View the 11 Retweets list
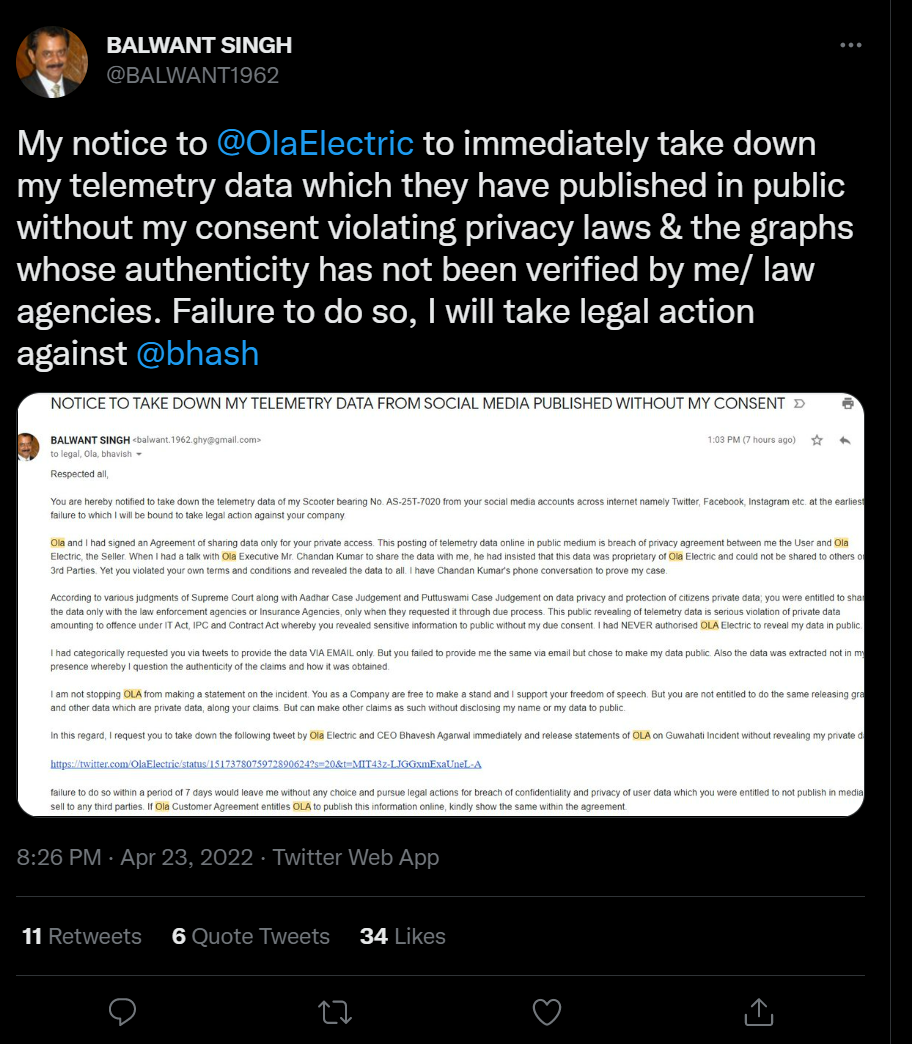The image size is (912, 1044). tap(82, 936)
